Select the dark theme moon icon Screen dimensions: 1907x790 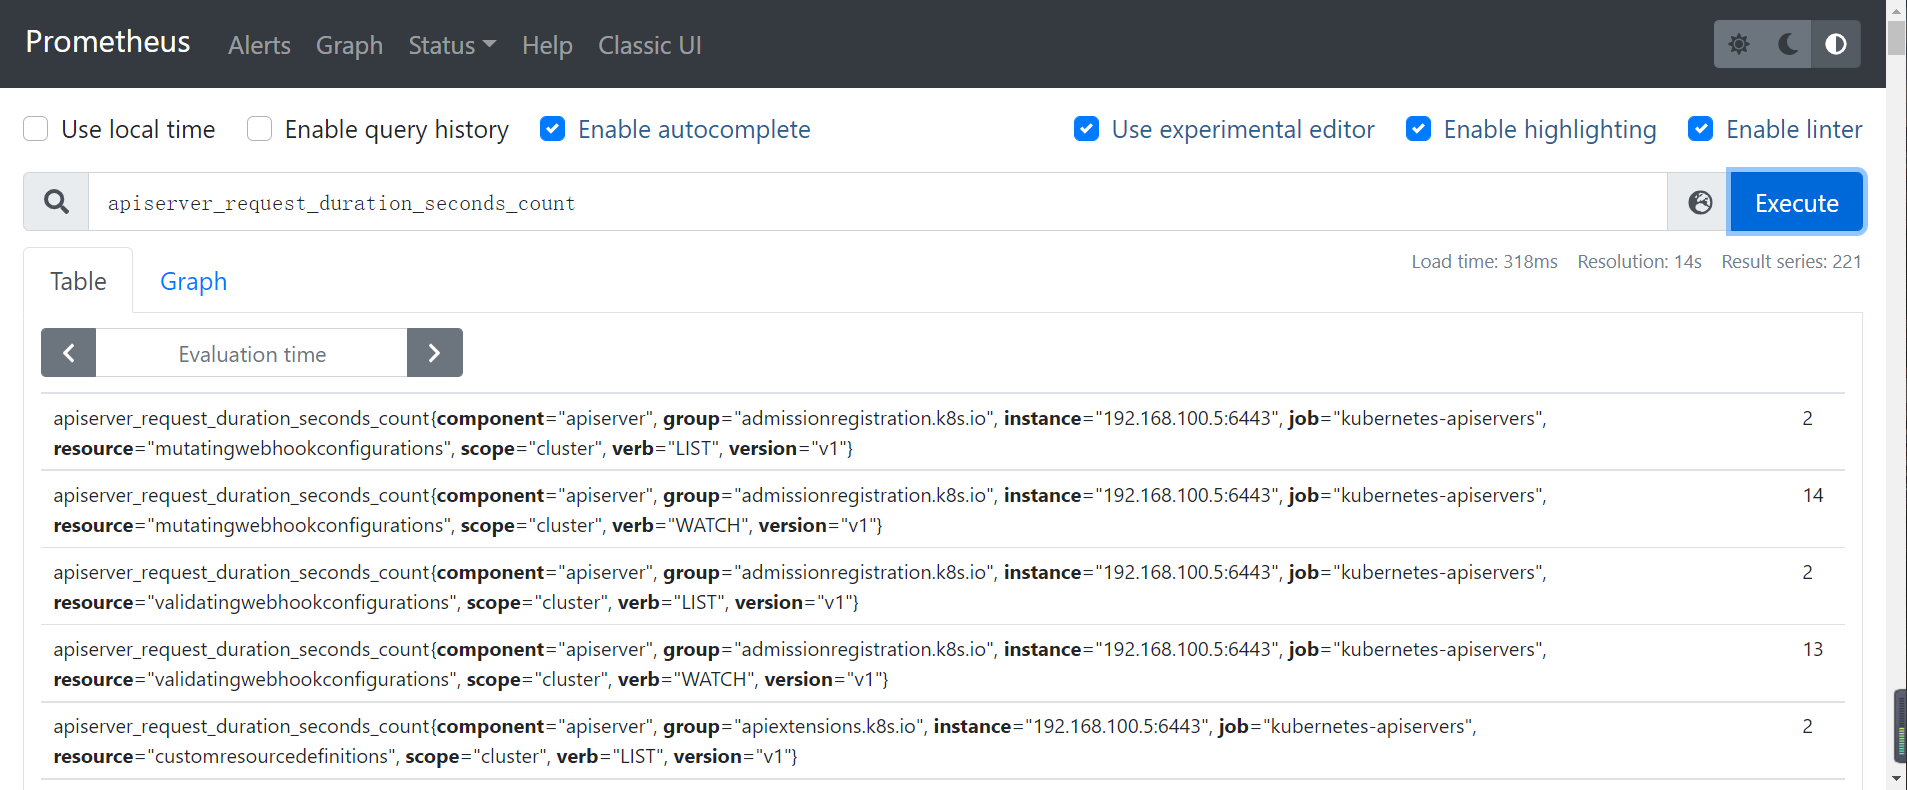1788,44
